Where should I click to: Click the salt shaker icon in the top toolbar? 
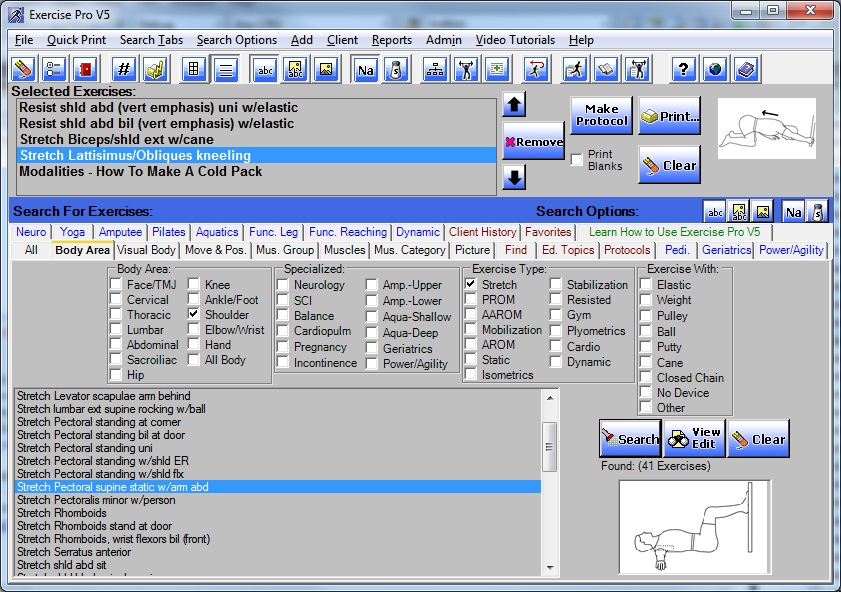coord(396,69)
